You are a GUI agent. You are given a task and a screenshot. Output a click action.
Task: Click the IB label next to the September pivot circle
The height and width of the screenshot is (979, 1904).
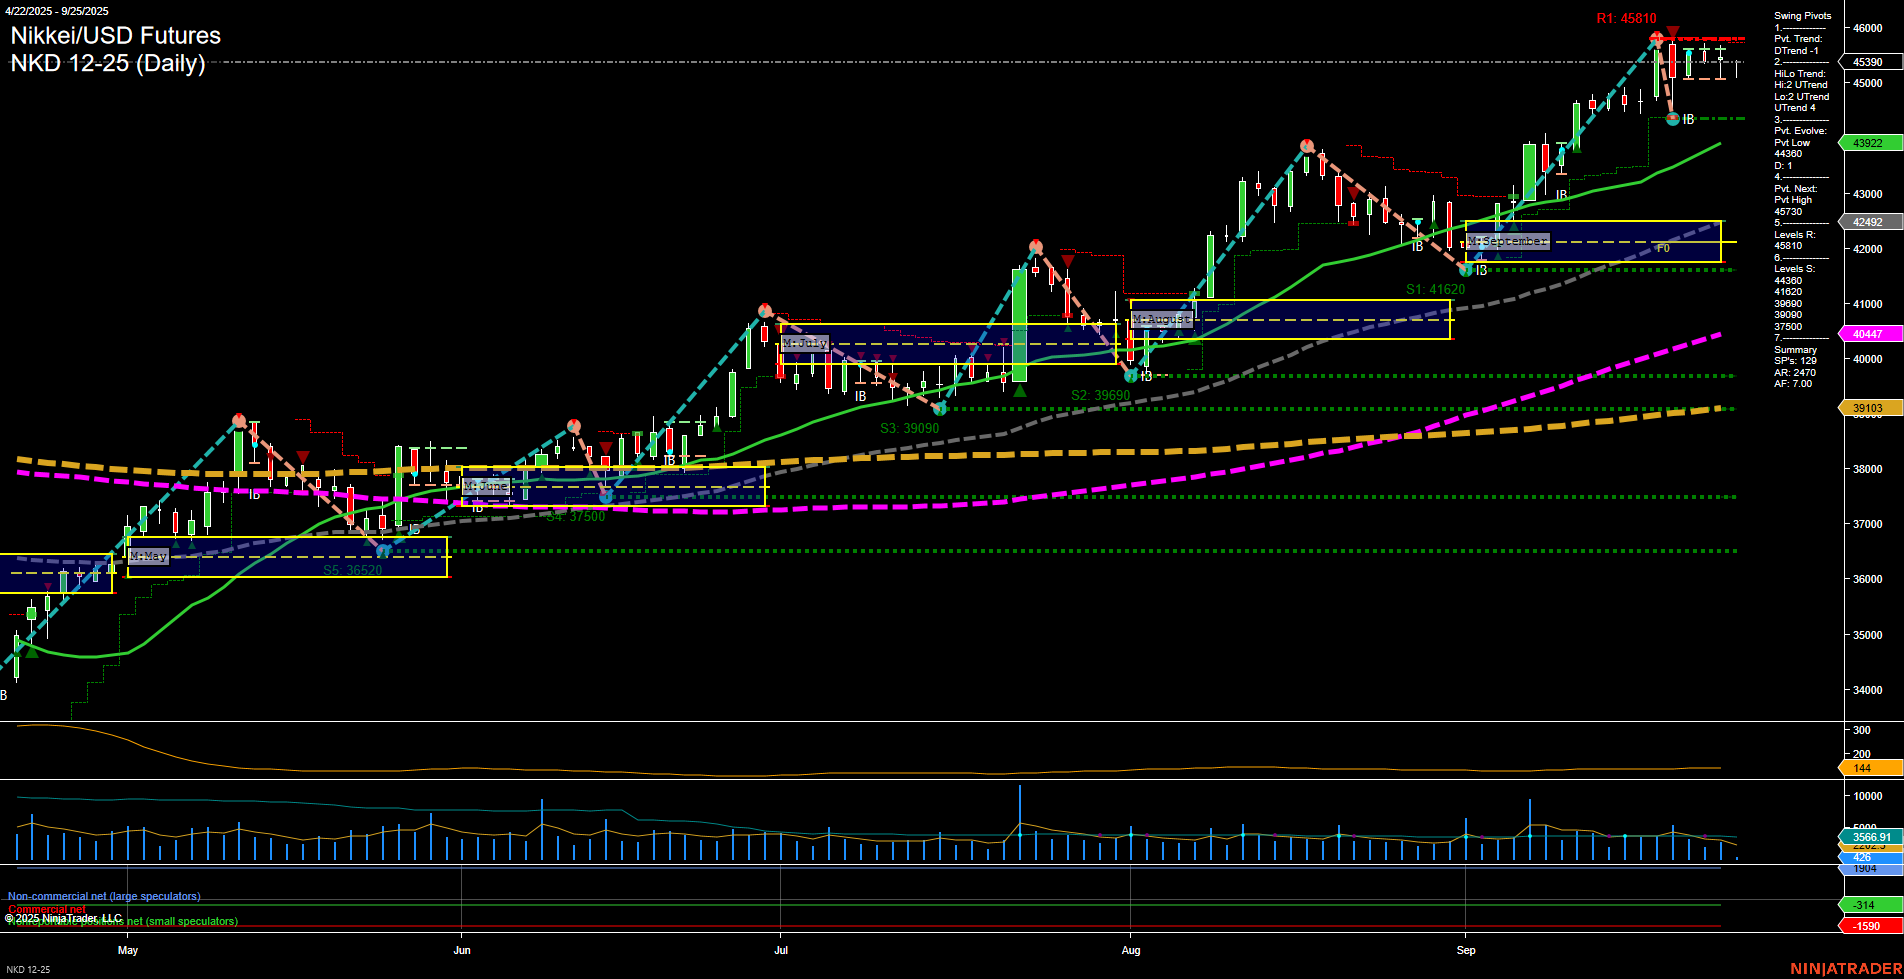click(x=1689, y=118)
